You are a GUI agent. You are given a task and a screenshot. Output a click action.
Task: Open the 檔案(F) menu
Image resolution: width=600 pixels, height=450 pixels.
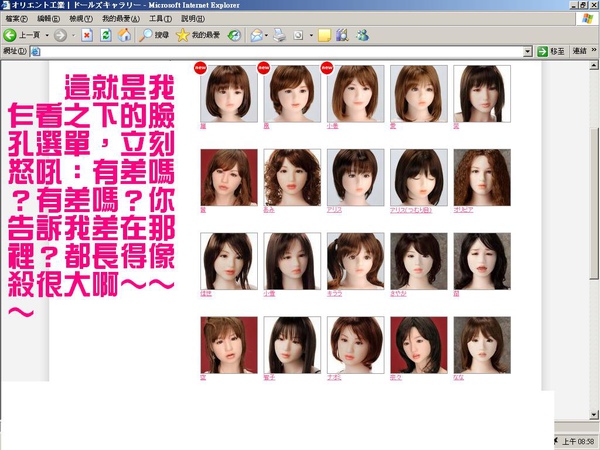(x=16, y=18)
